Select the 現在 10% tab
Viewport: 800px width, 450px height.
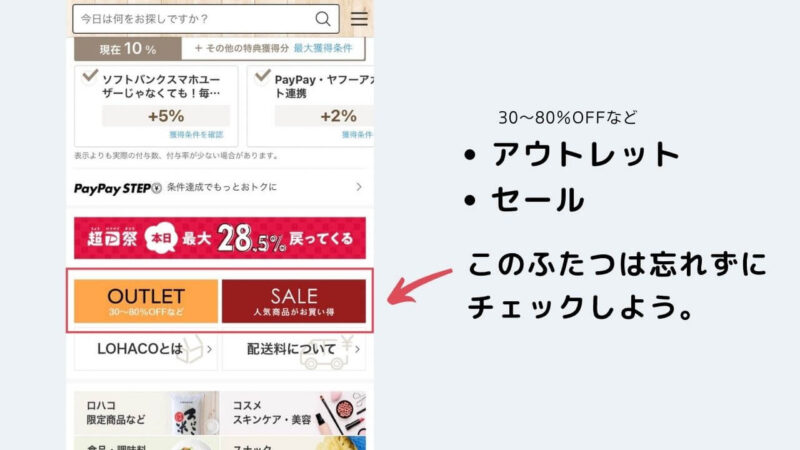click(x=128, y=49)
